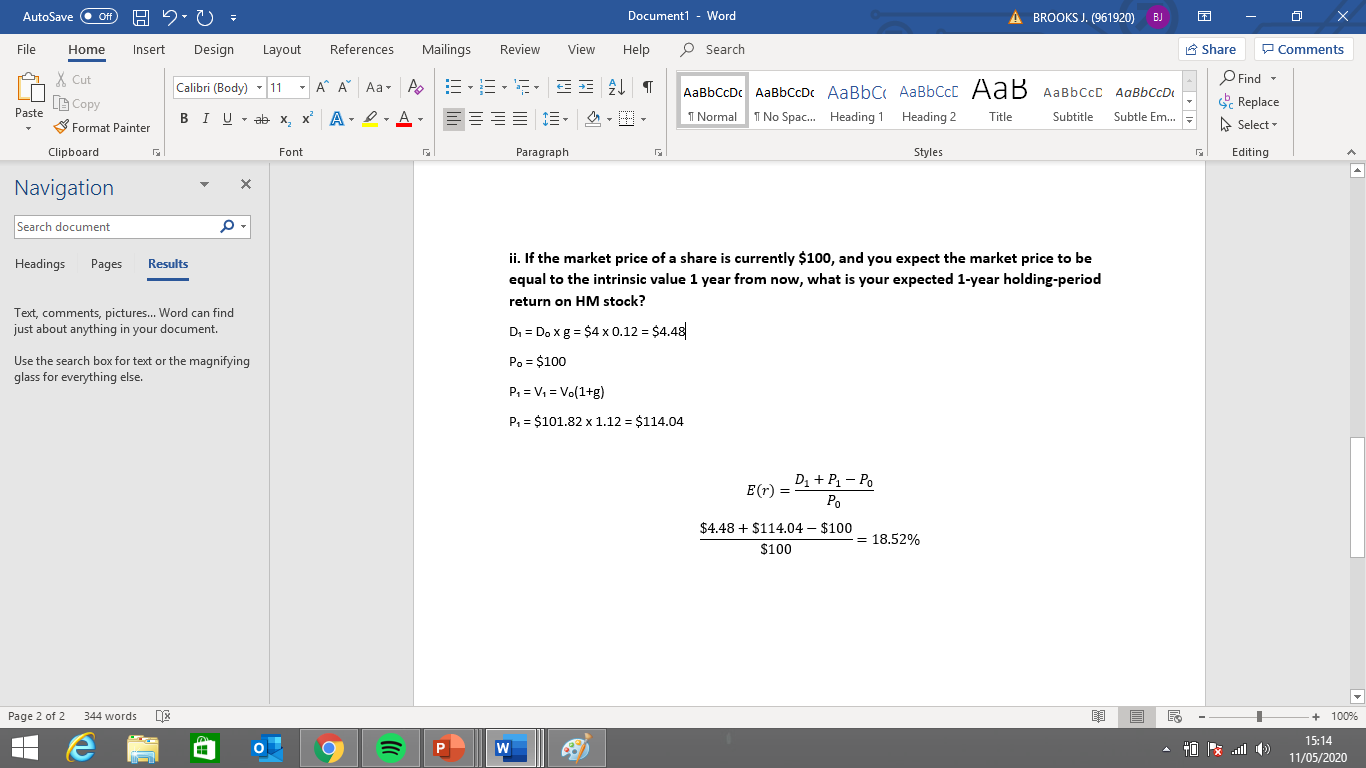Click the Share button
Image resolution: width=1366 pixels, height=768 pixels.
(1212, 49)
